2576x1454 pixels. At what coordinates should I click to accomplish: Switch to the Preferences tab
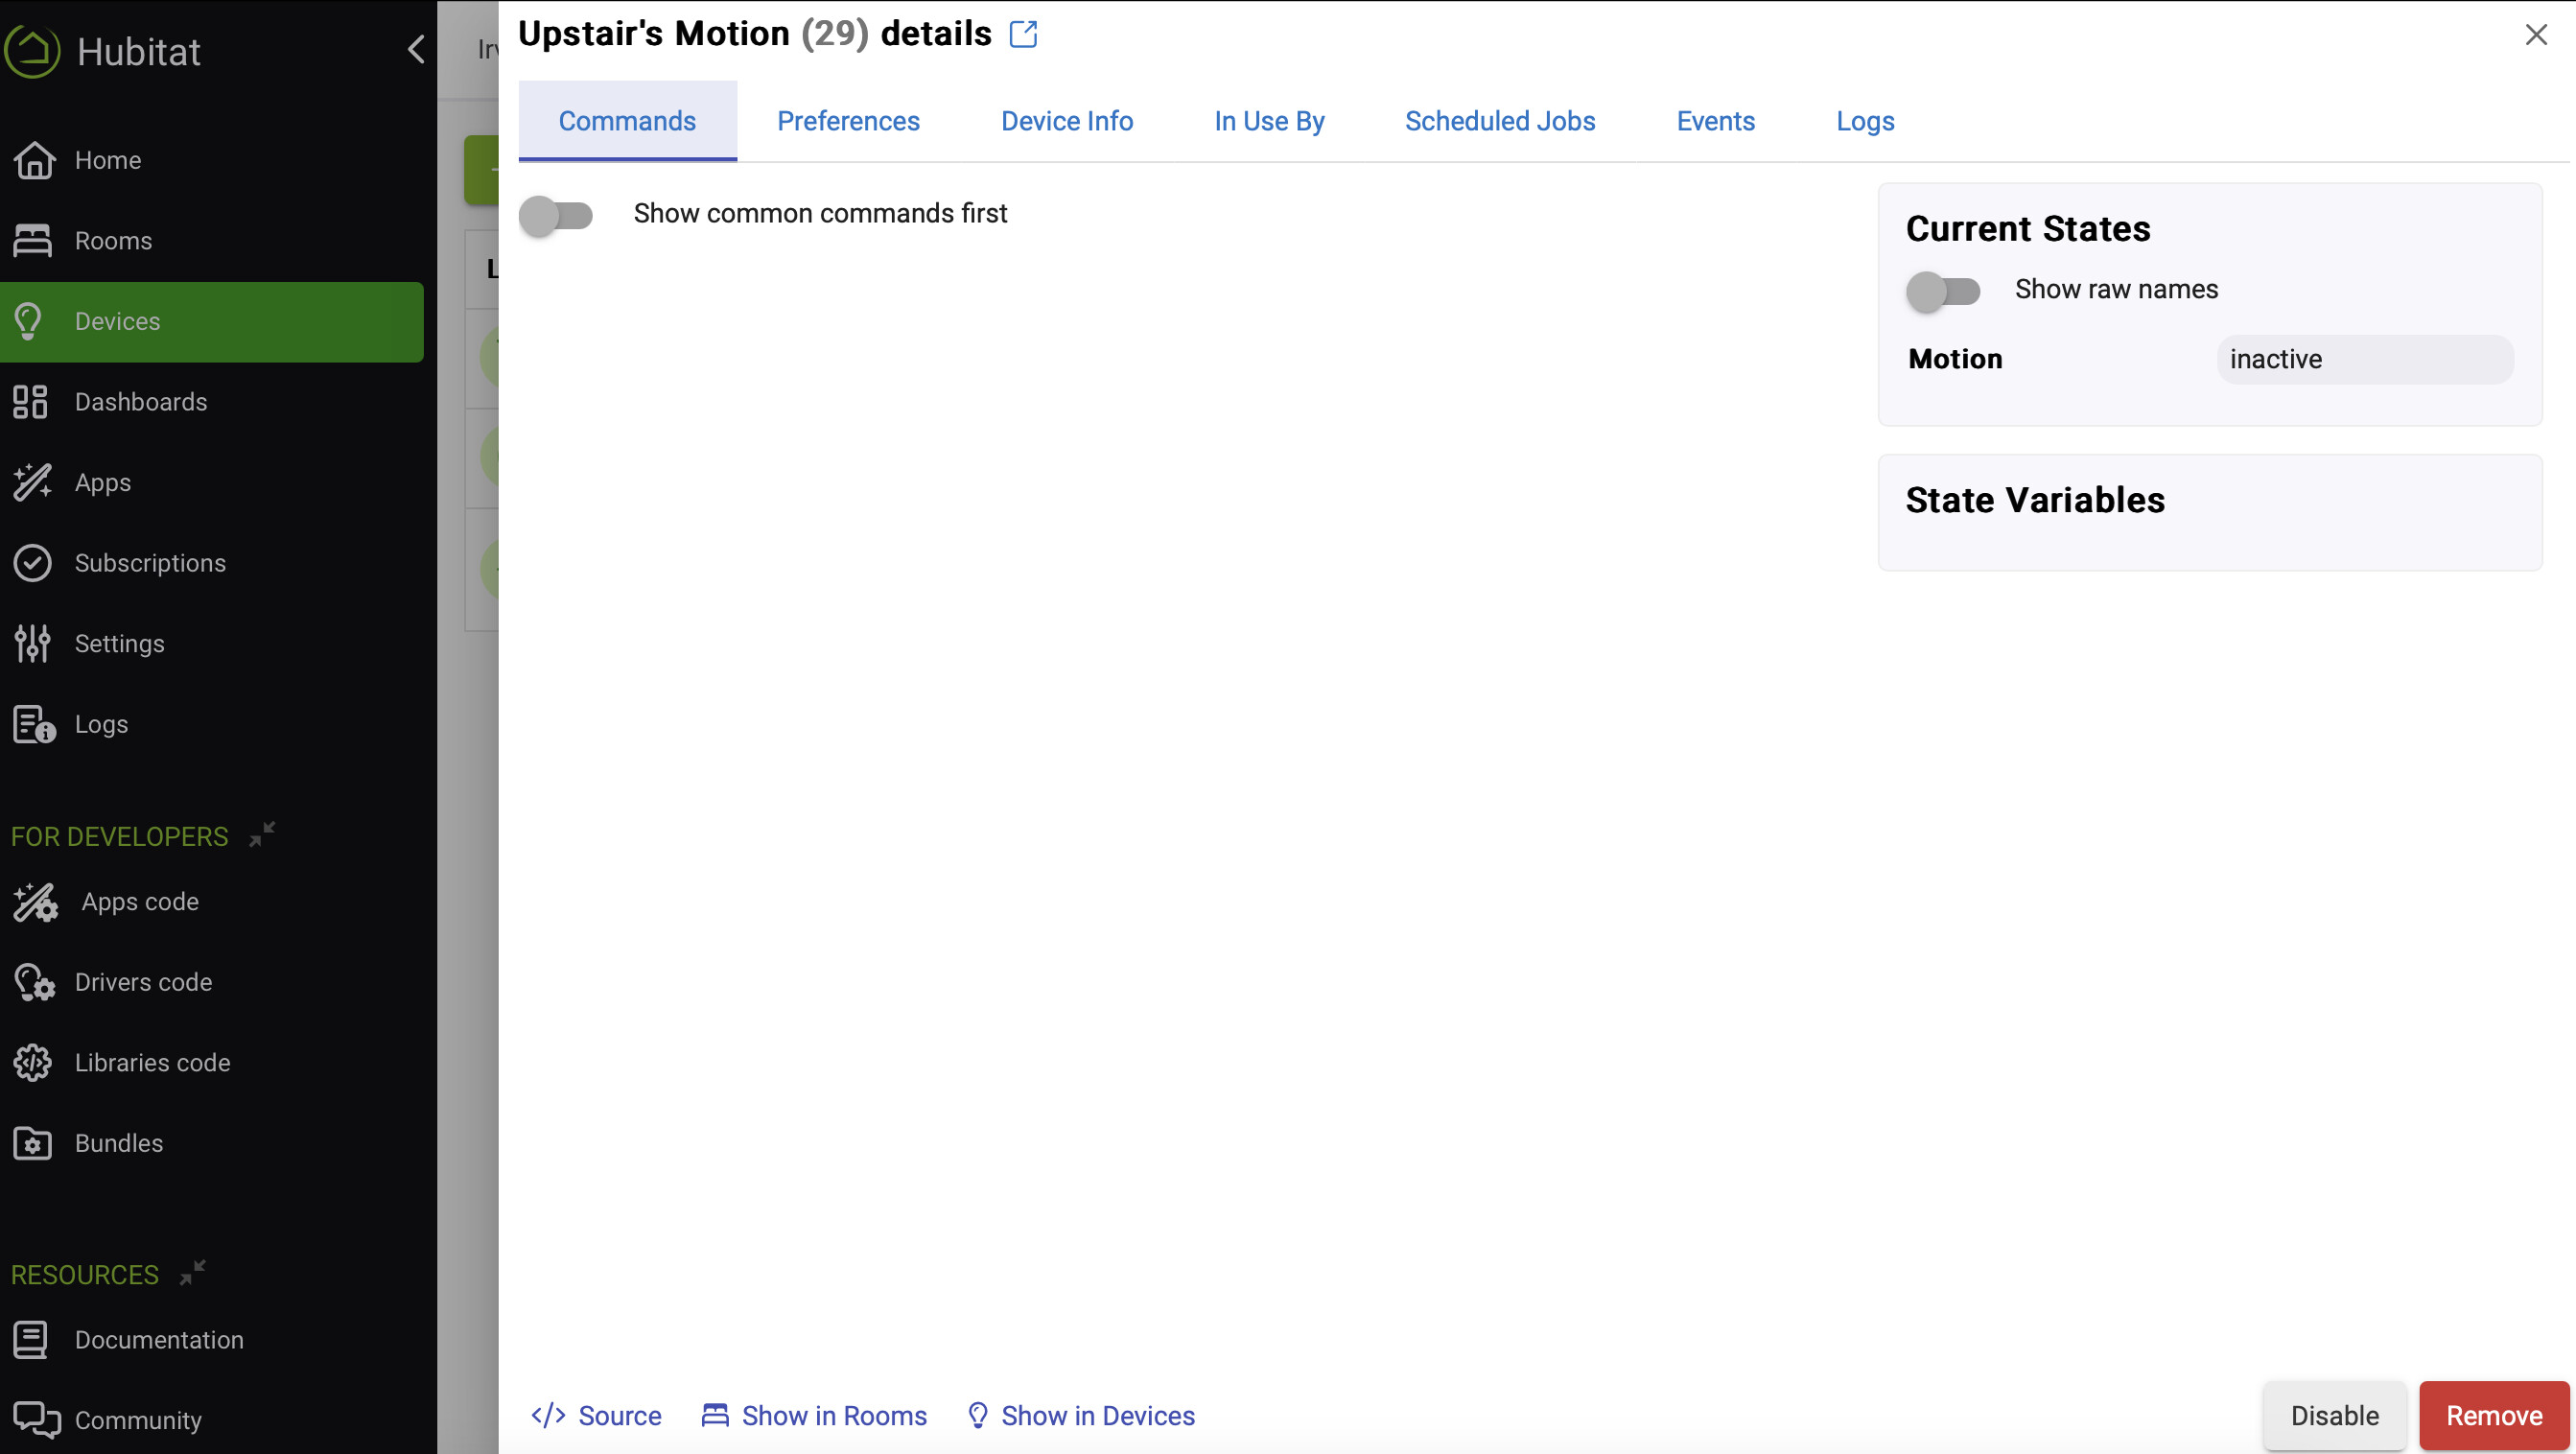[848, 121]
